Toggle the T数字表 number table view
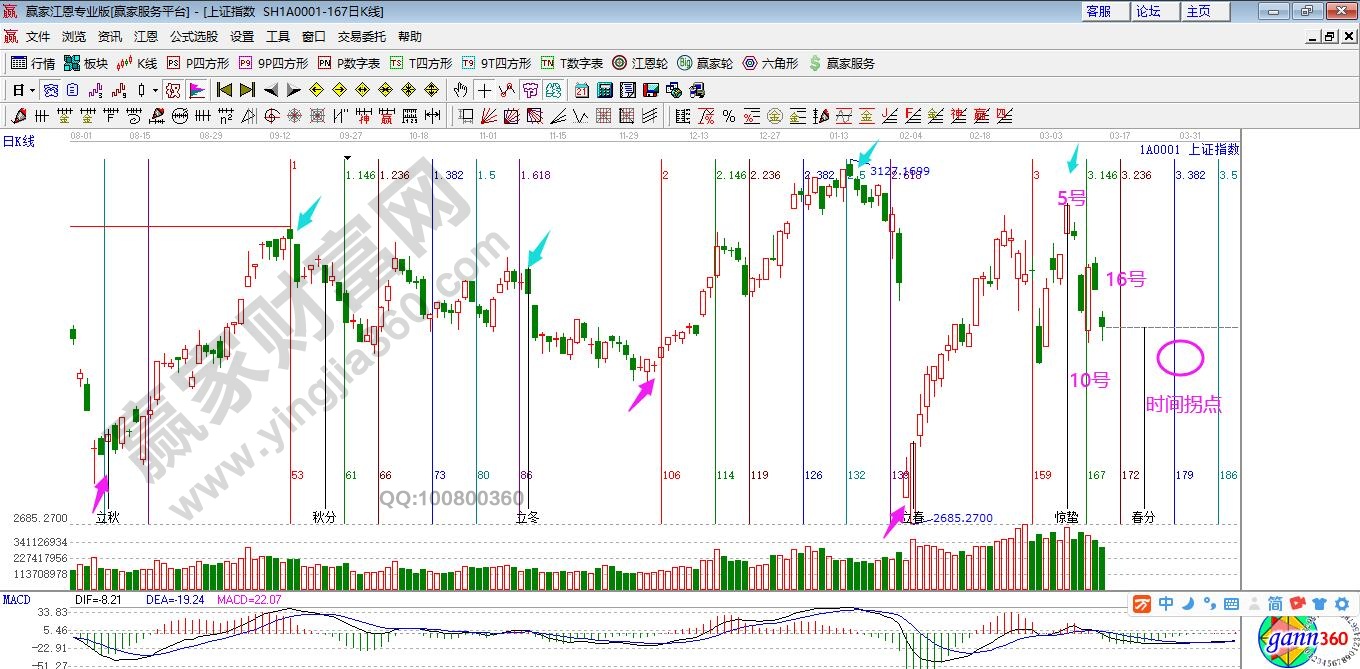 coord(572,63)
